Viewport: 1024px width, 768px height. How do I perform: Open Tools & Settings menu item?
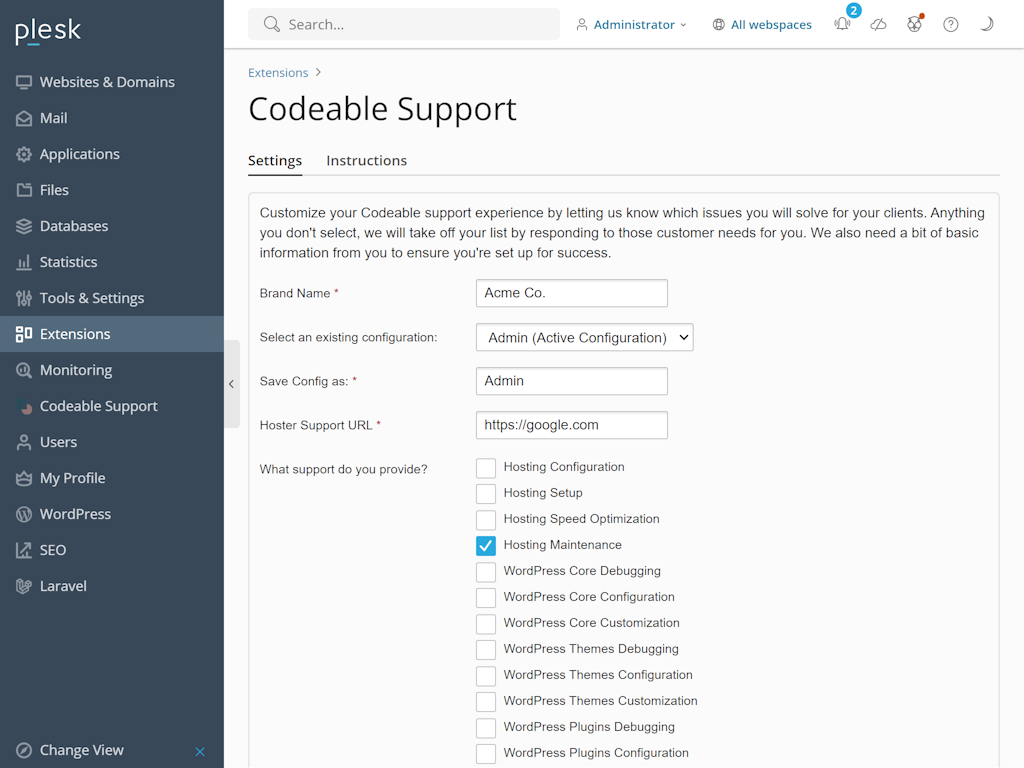coord(112,298)
